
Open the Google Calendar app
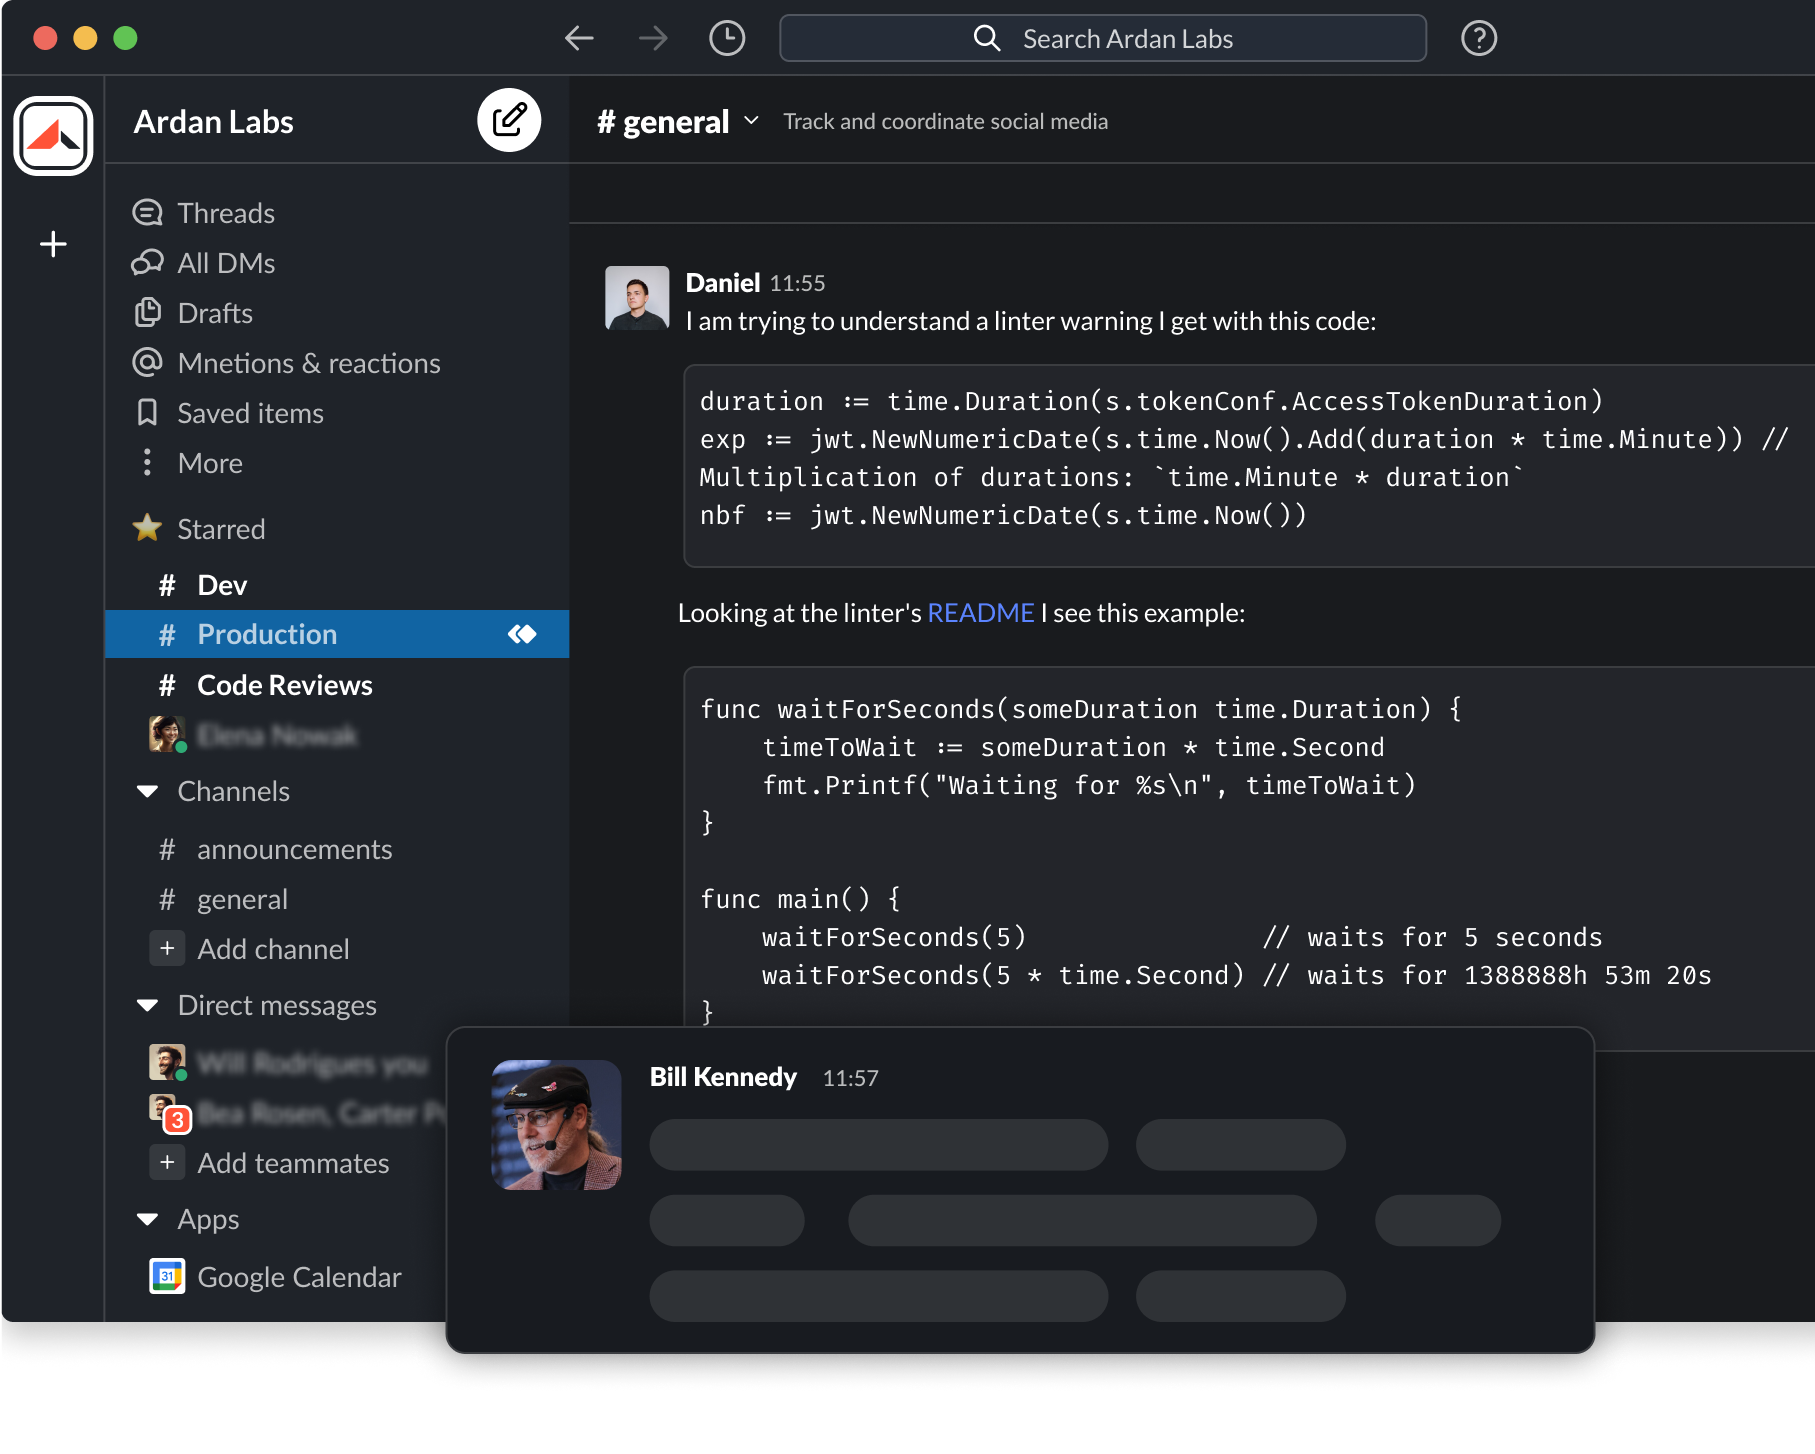(x=298, y=1276)
